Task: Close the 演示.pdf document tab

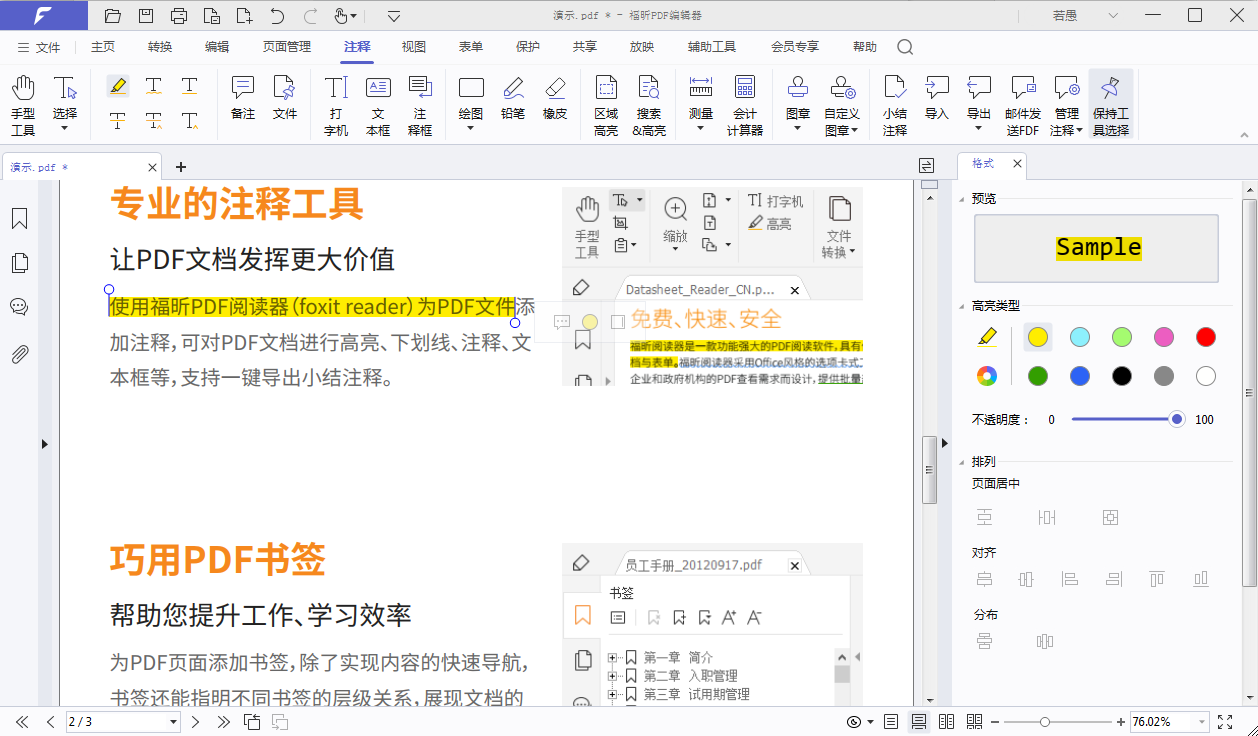Action: pos(153,167)
